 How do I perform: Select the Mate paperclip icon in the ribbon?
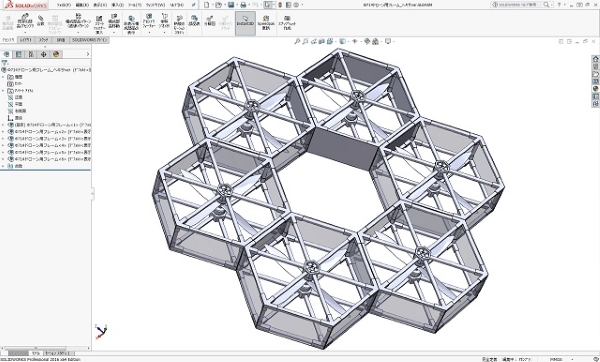coord(41,21)
